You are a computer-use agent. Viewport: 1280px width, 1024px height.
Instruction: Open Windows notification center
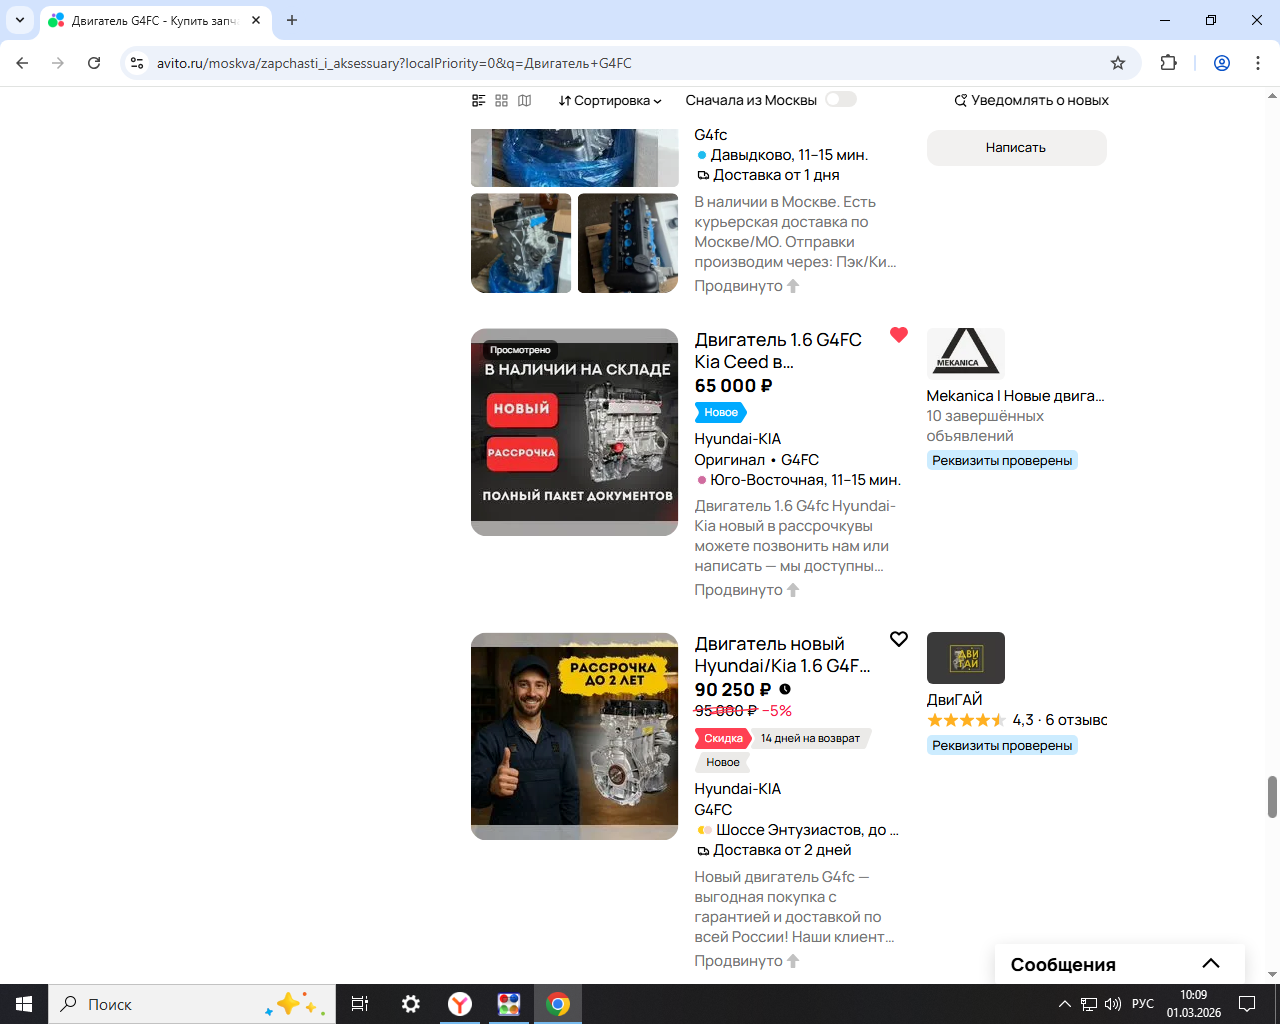pos(1247,1004)
